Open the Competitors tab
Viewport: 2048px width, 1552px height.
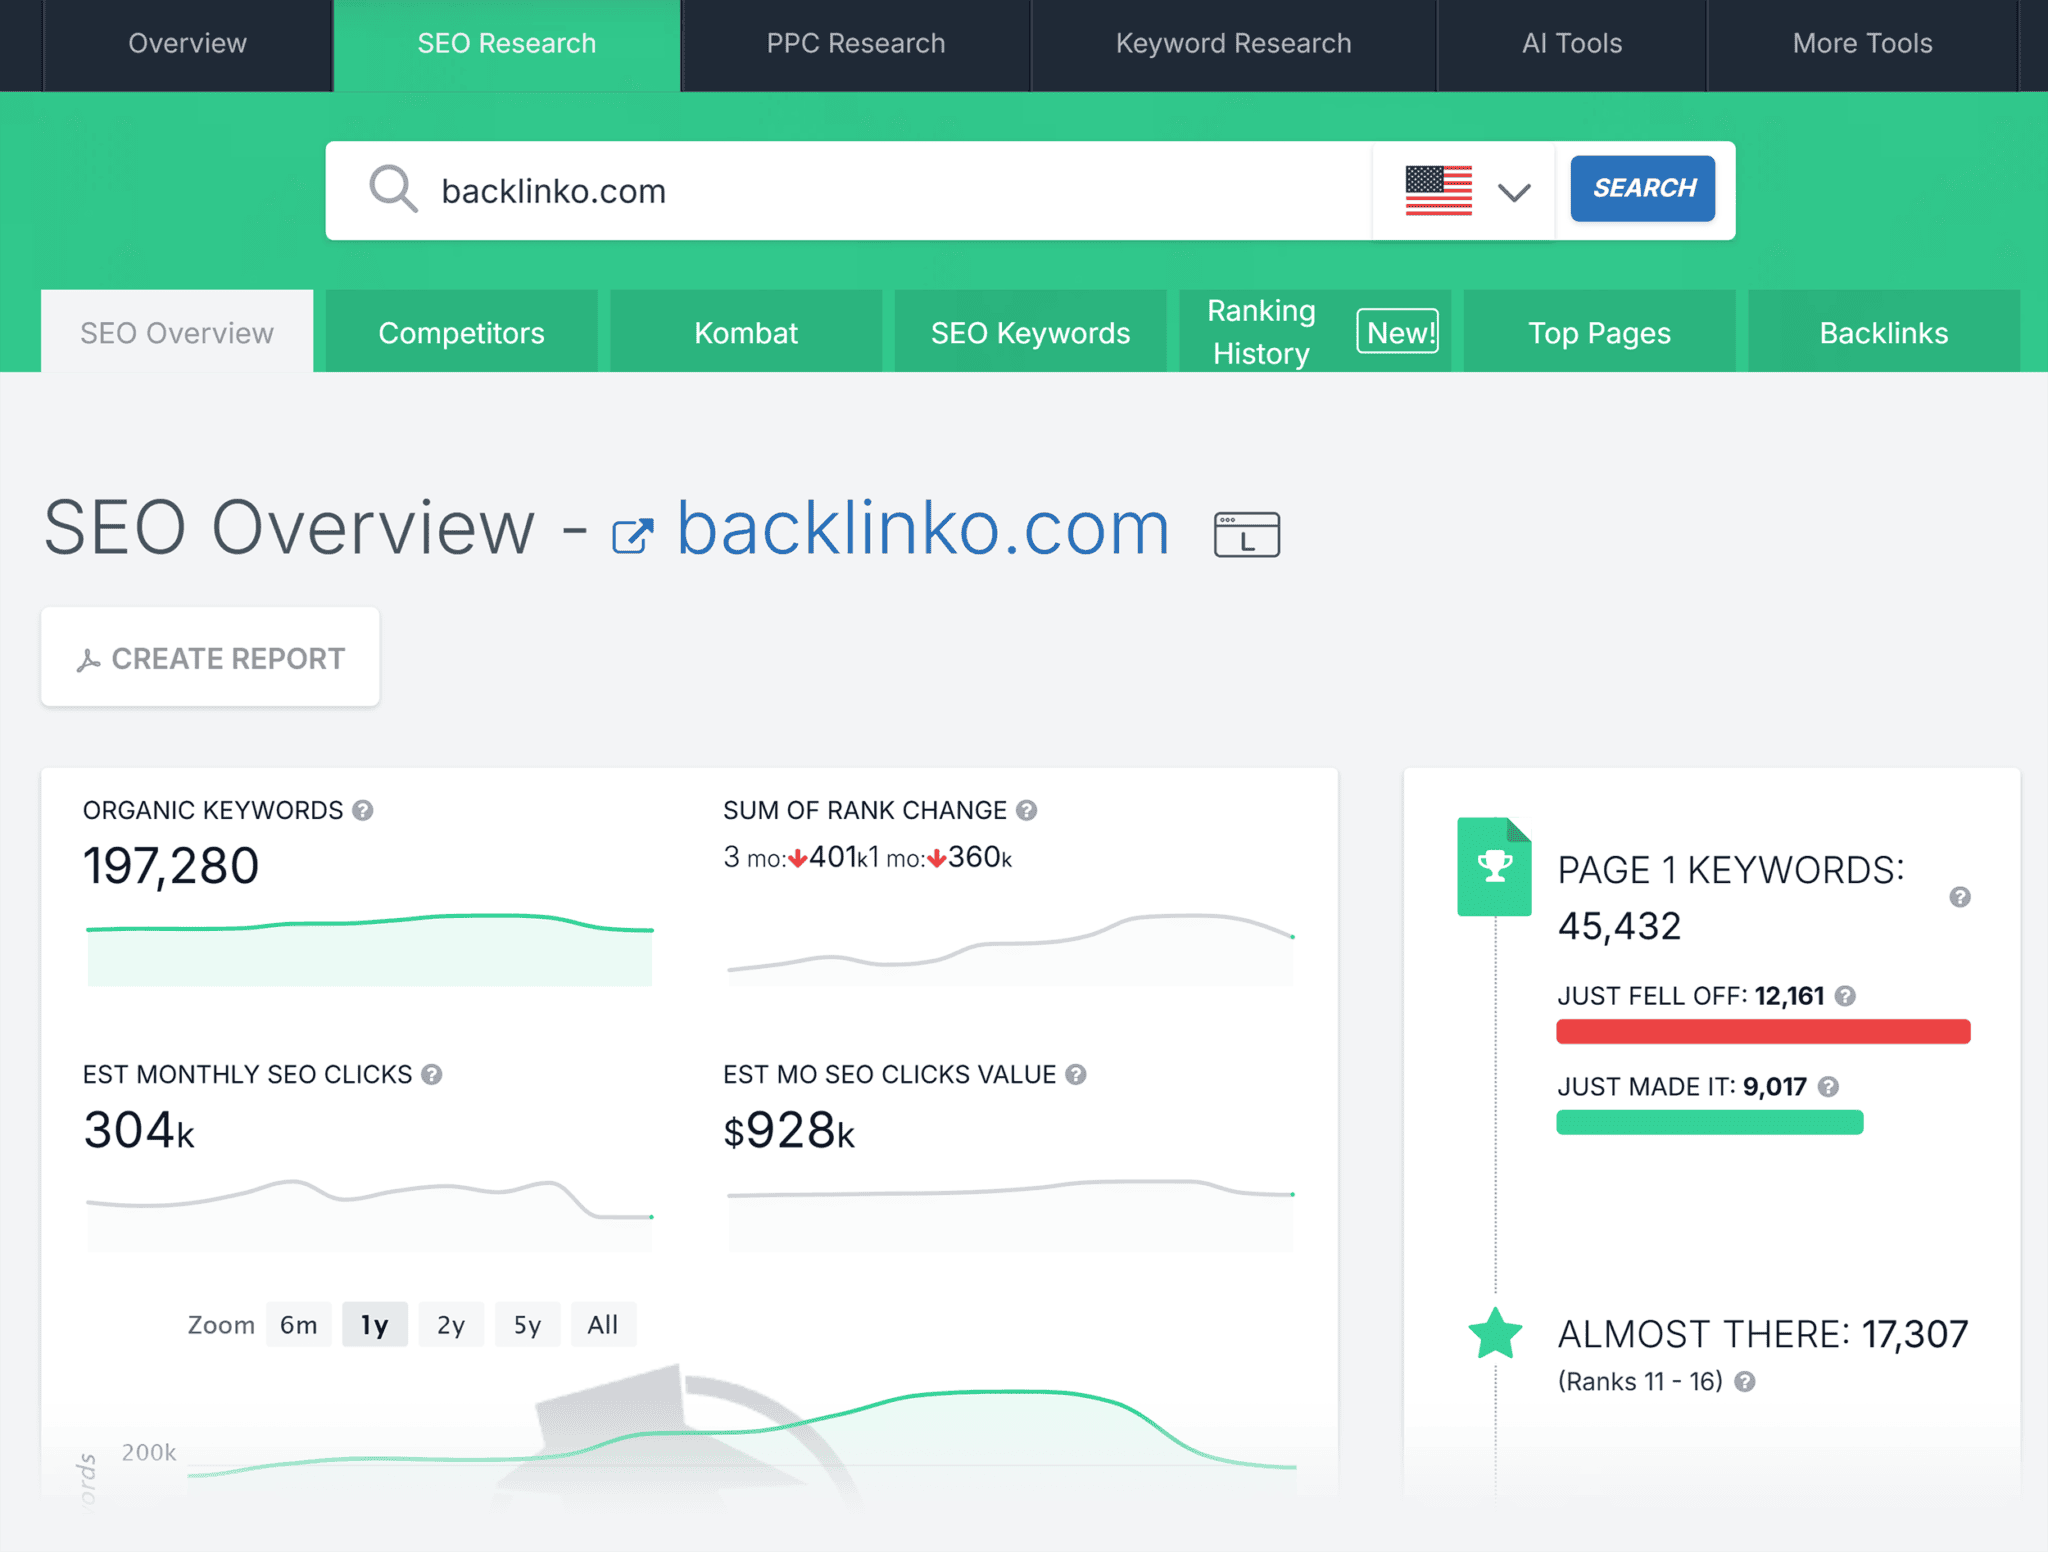[x=461, y=331]
